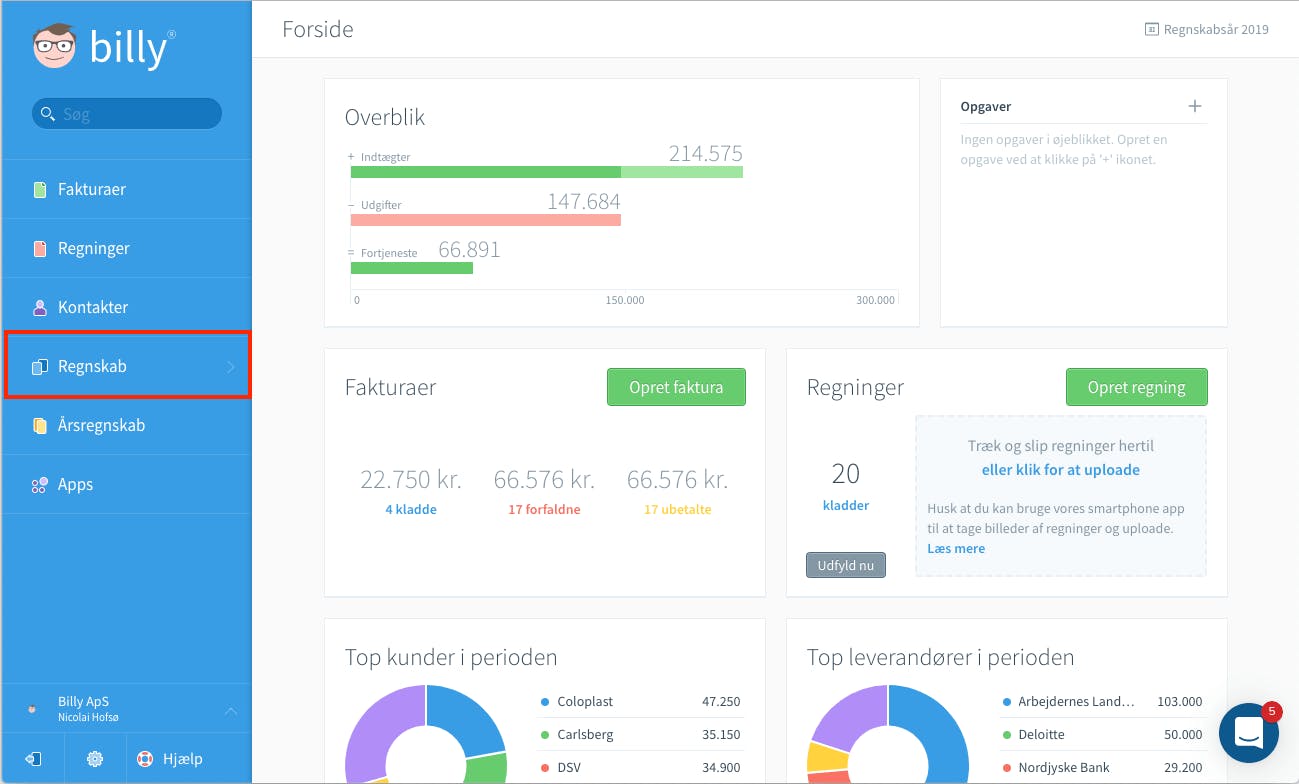Click the Hjælp text link
Viewport: 1299px width, 784px height.
tap(183, 759)
